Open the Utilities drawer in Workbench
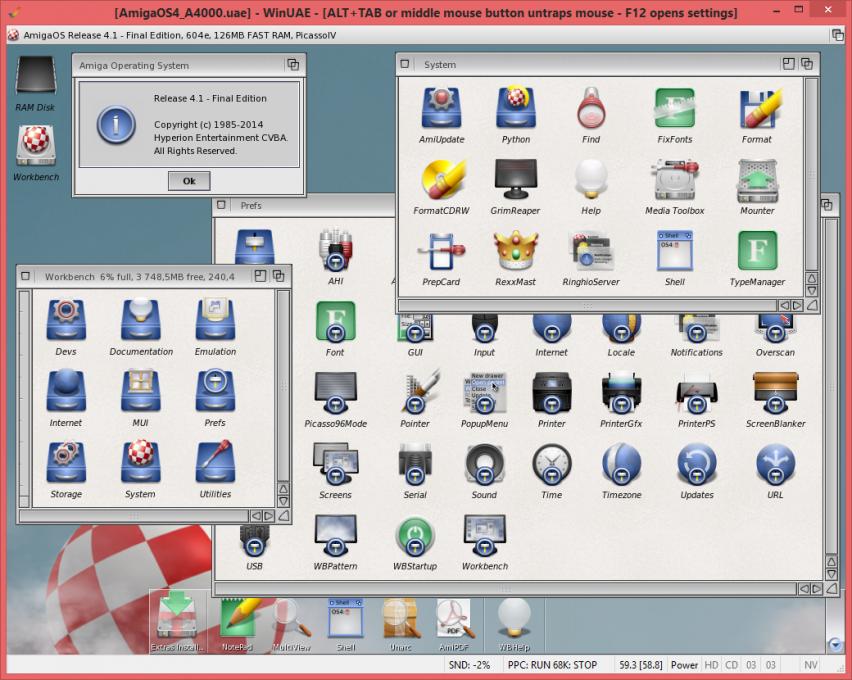Image resolution: width=852 pixels, height=680 pixels. pos(215,465)
